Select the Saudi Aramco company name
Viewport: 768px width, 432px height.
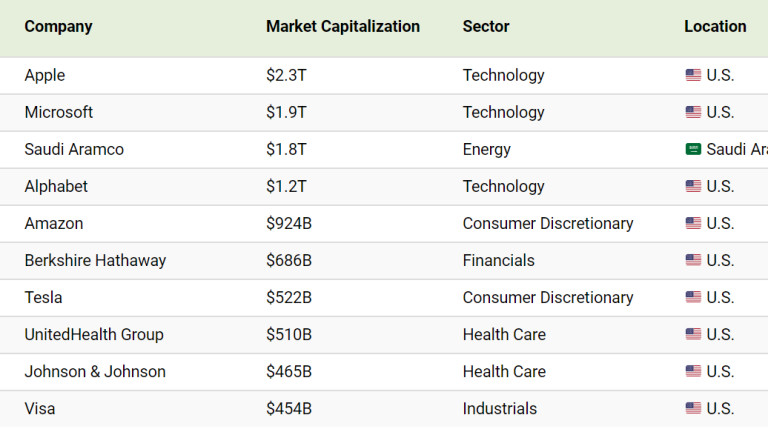coord(74,149)
